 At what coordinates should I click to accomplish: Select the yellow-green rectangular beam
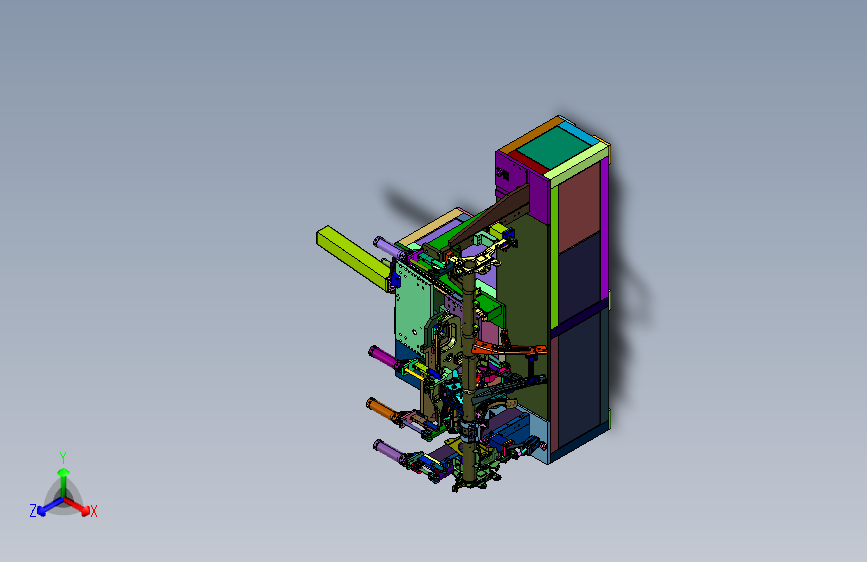click(x=353, y=257)
